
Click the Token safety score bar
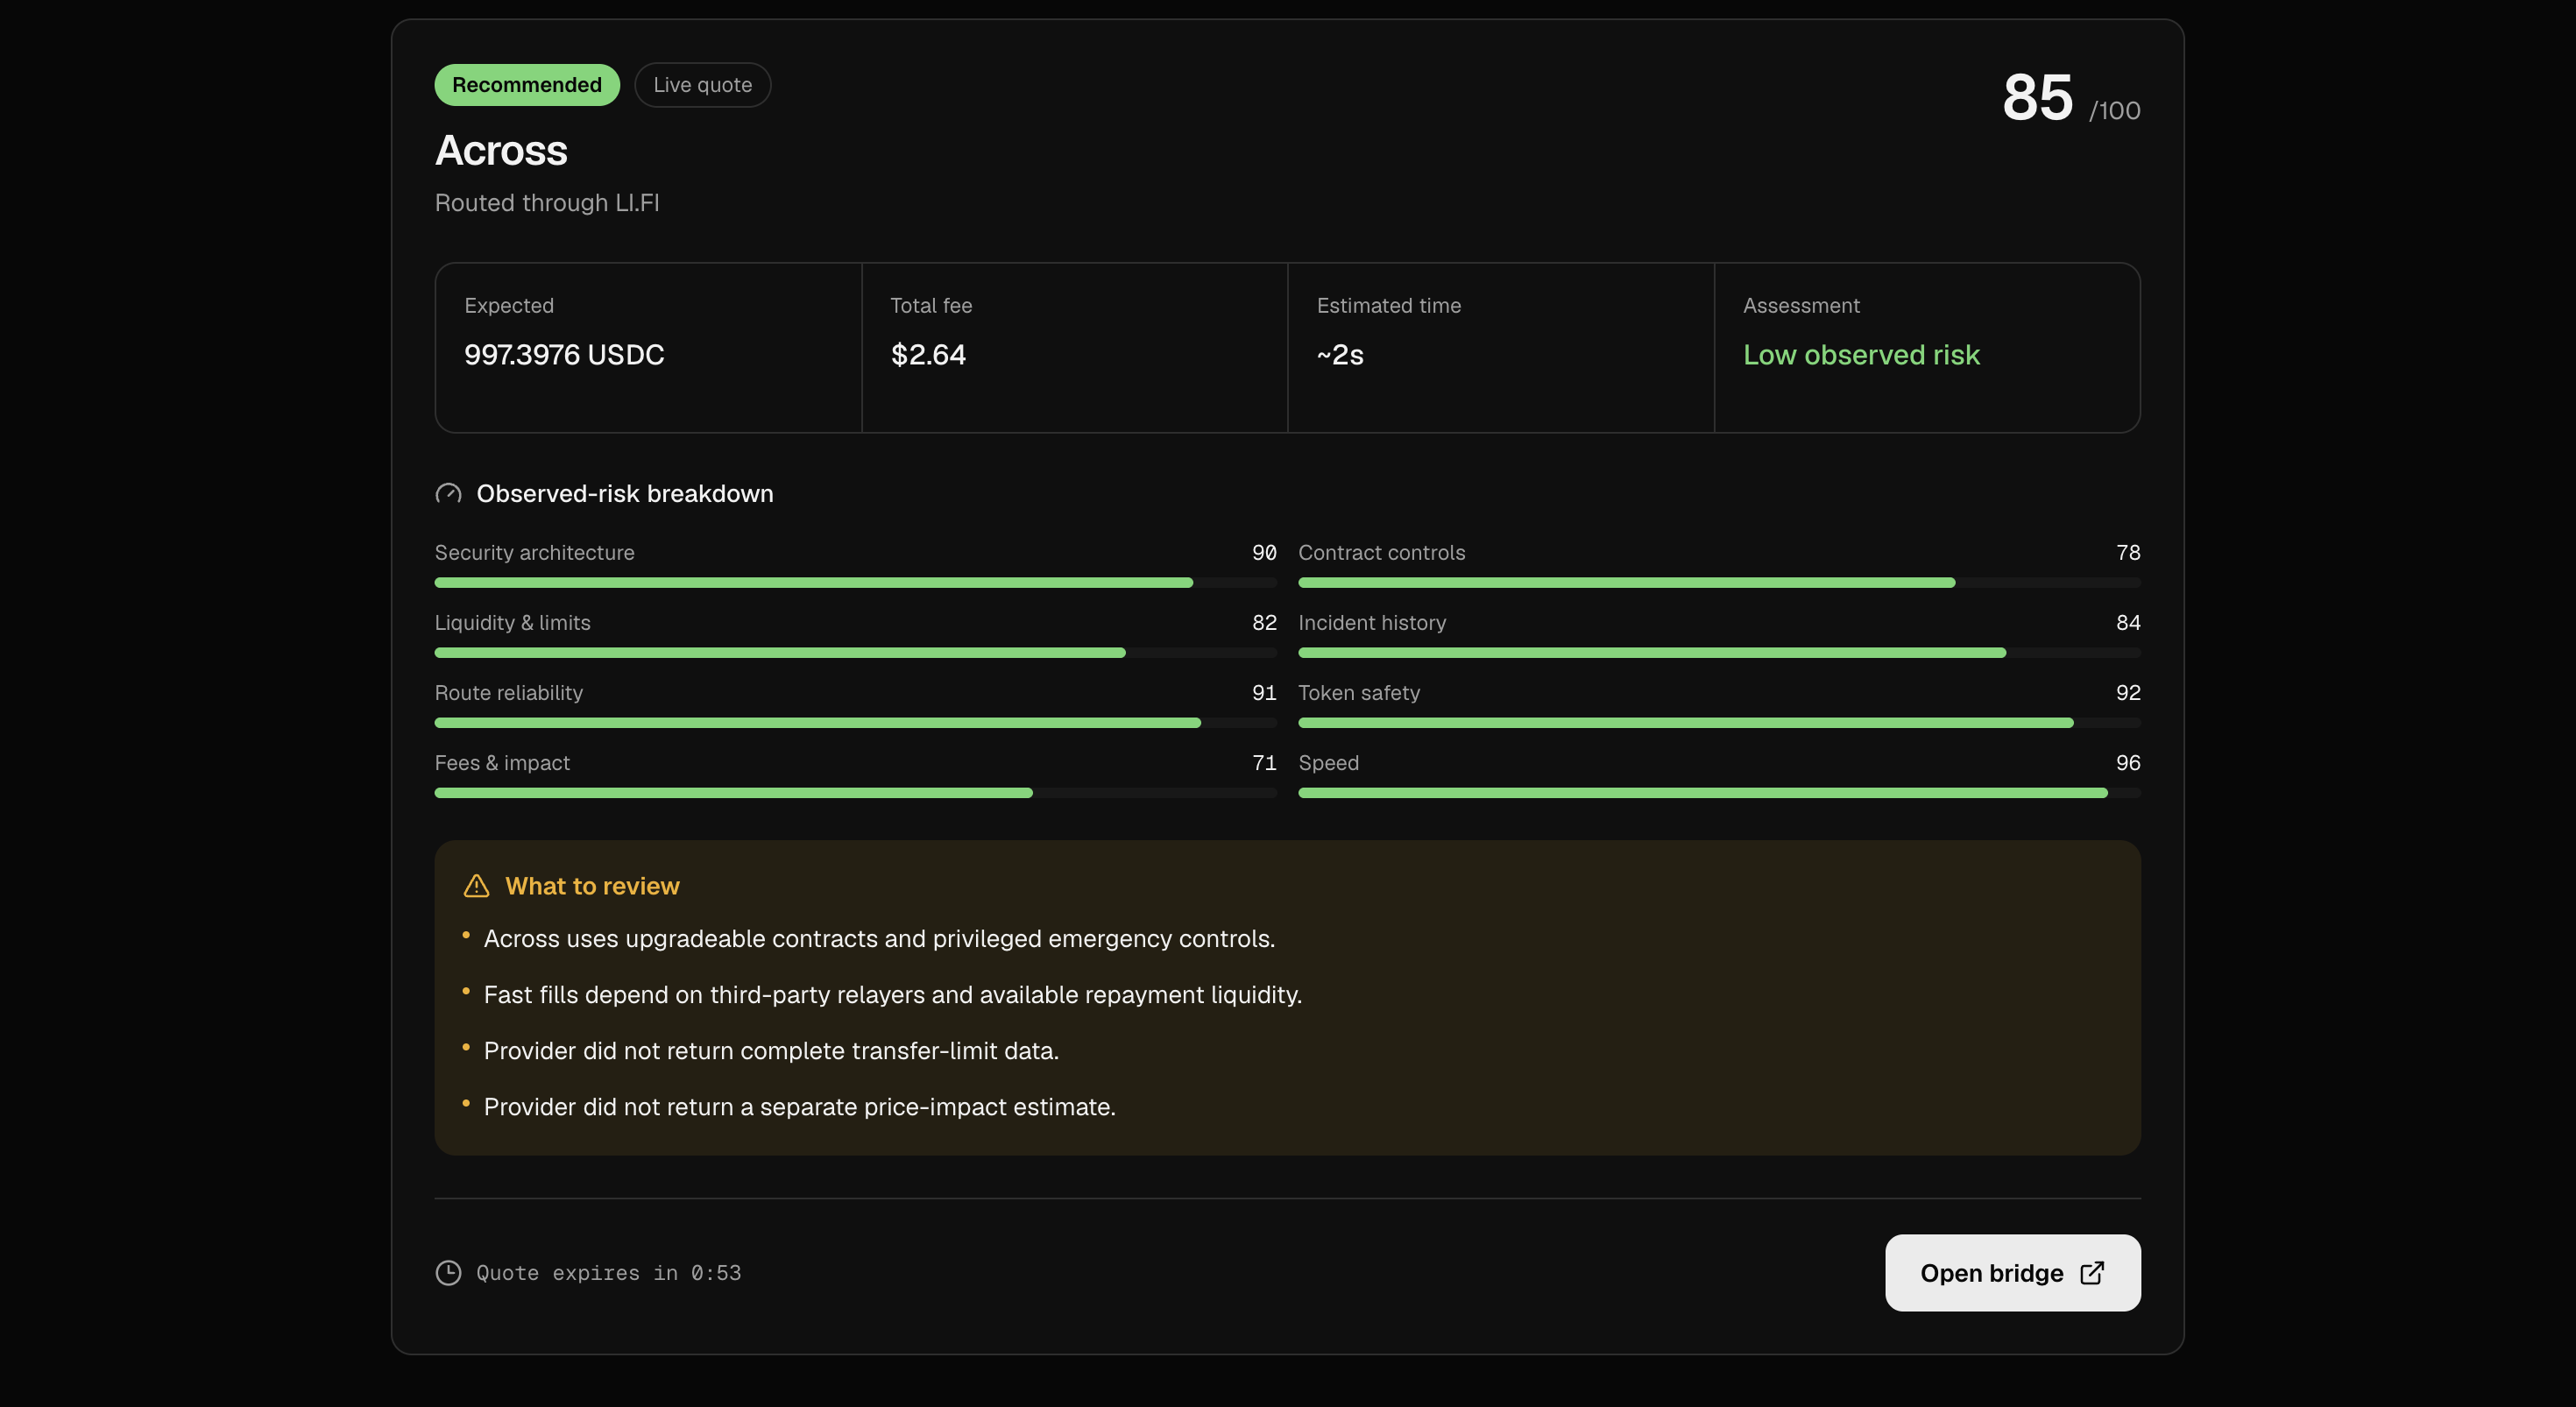[1719, 722]
